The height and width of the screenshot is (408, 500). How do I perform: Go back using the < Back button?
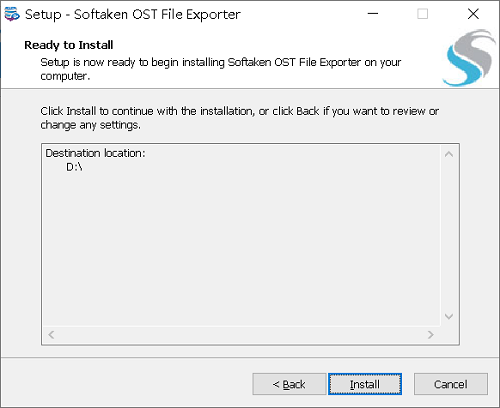[x=289, y=384]
